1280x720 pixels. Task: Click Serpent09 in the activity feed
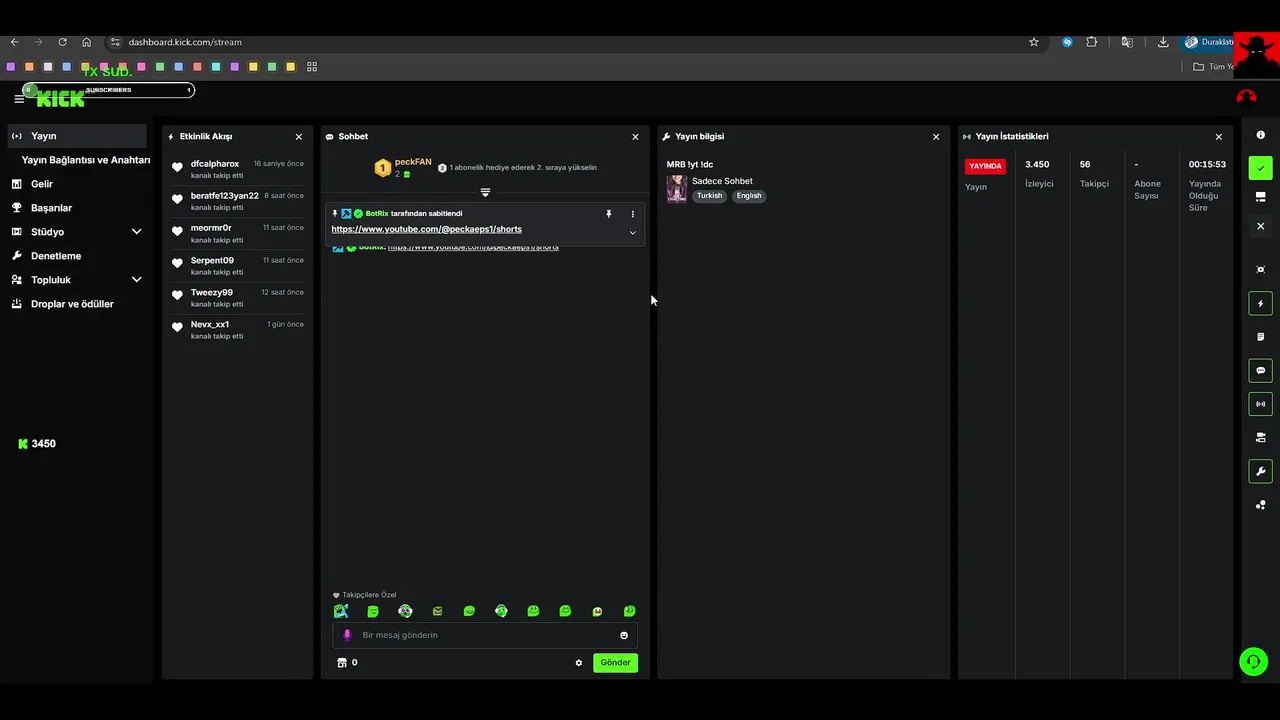tap(212, 261)
